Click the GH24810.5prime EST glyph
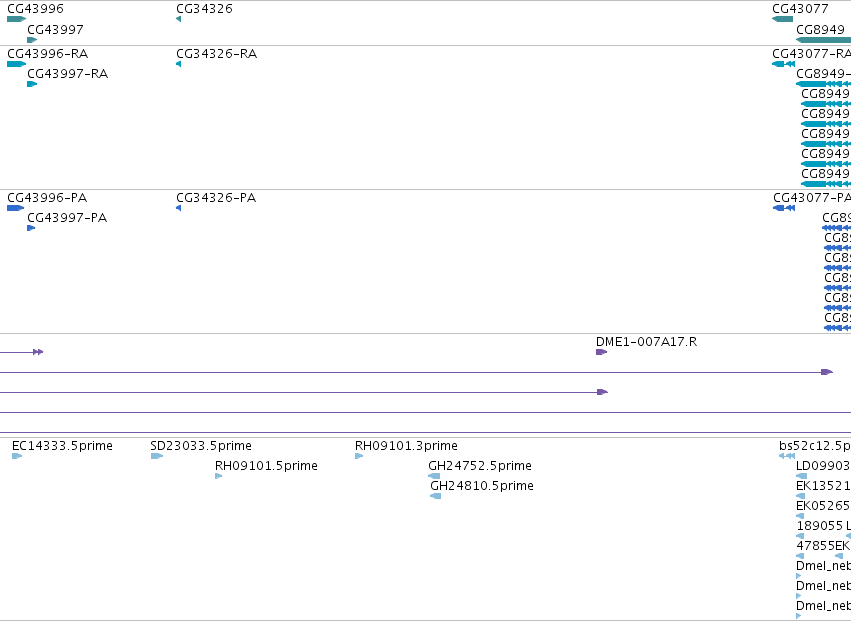851x621 pixels. point(435,496)
